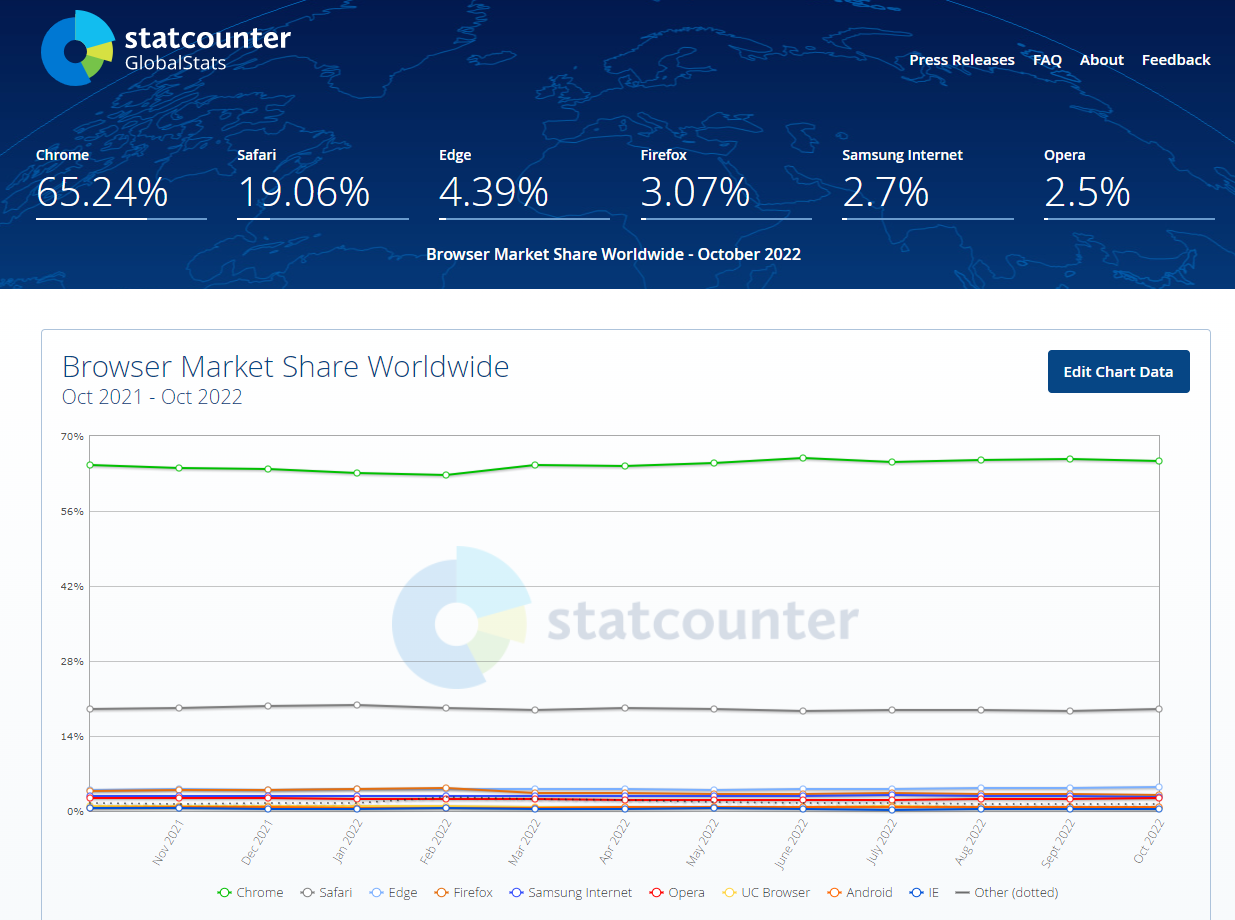
Task: Select the Firefox 3.07% stat
Action: [x=726, y=183]
